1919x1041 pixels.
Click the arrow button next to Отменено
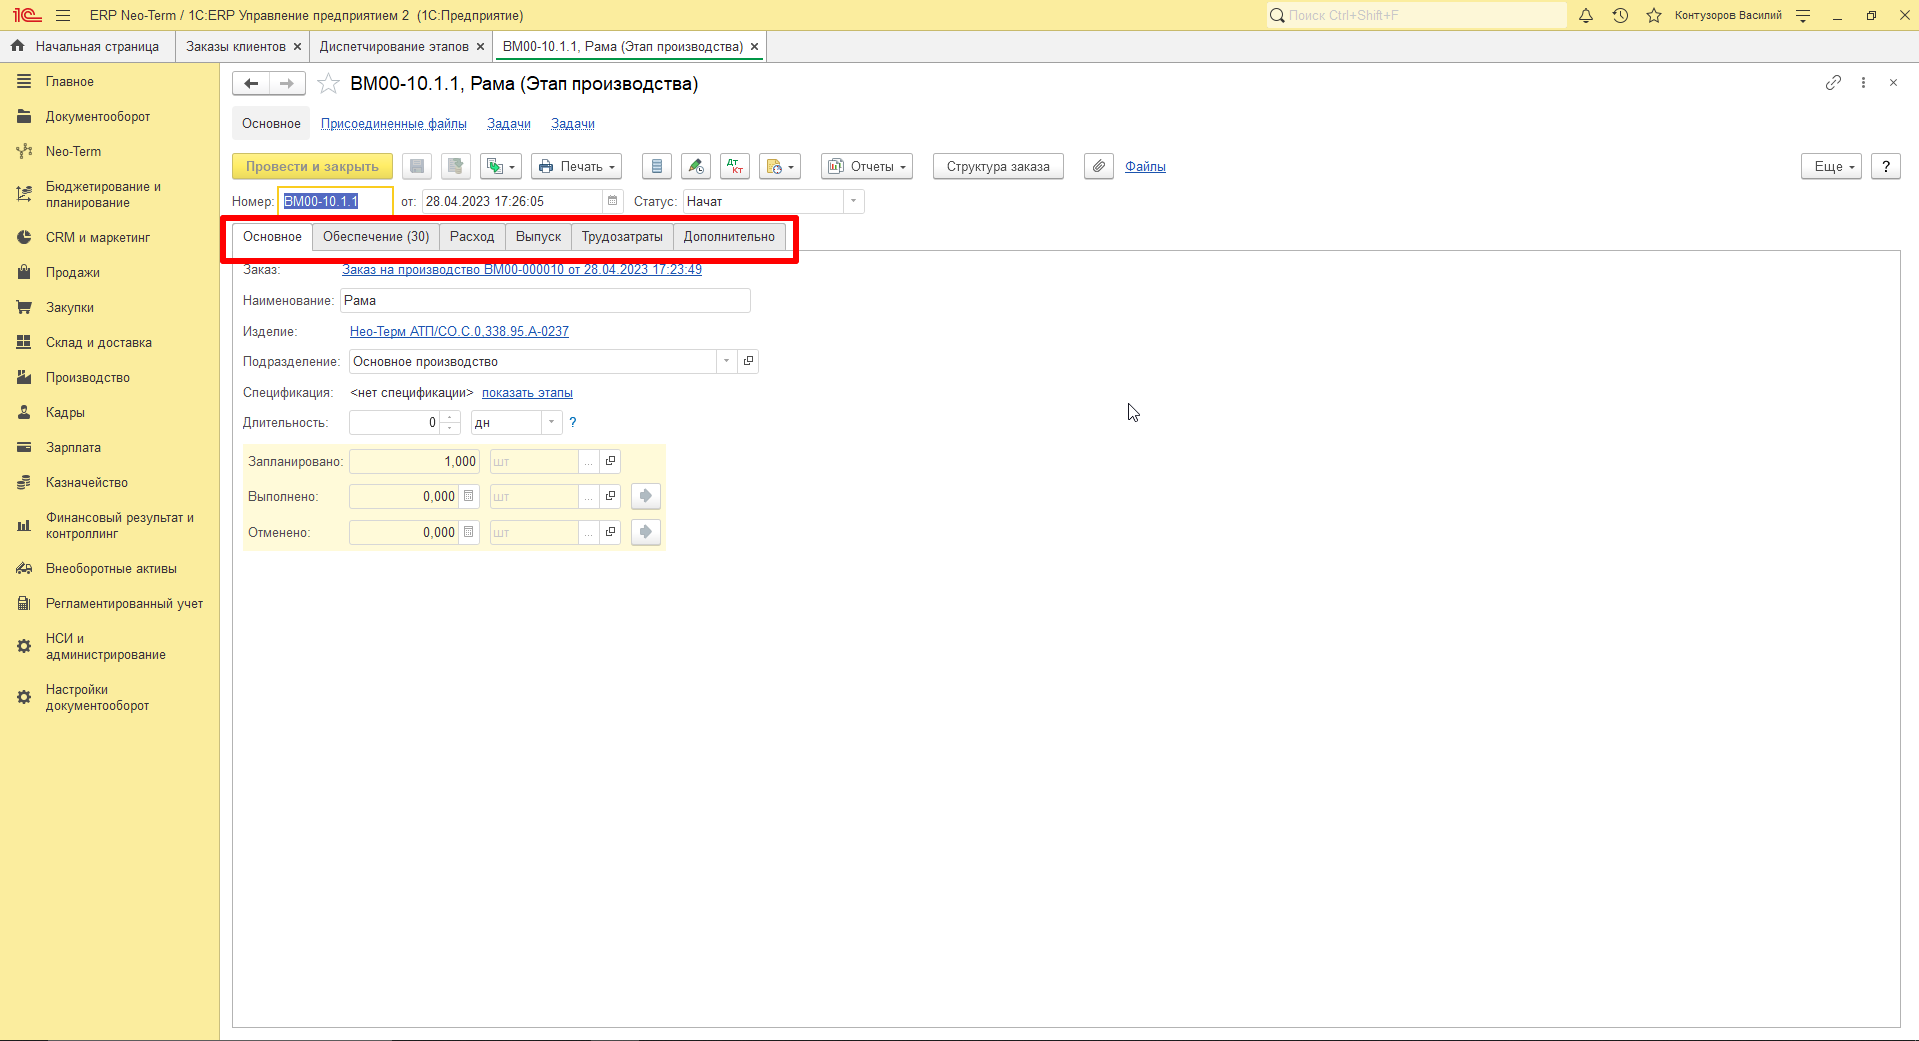pyautogui.click(x=646, y=532)
